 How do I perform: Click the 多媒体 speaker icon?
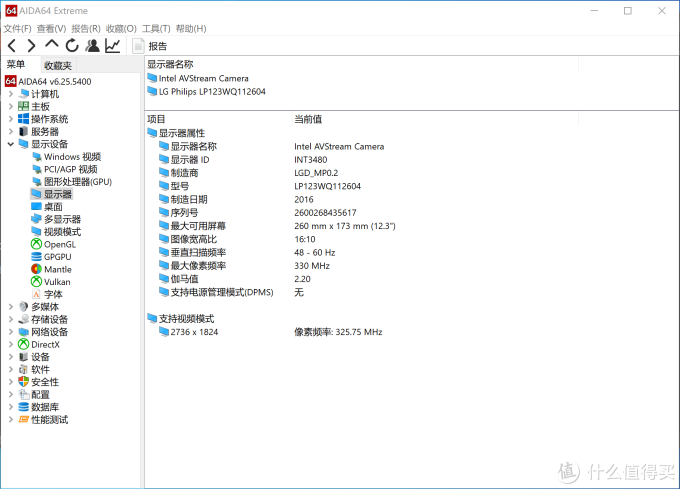pos(23,307)
